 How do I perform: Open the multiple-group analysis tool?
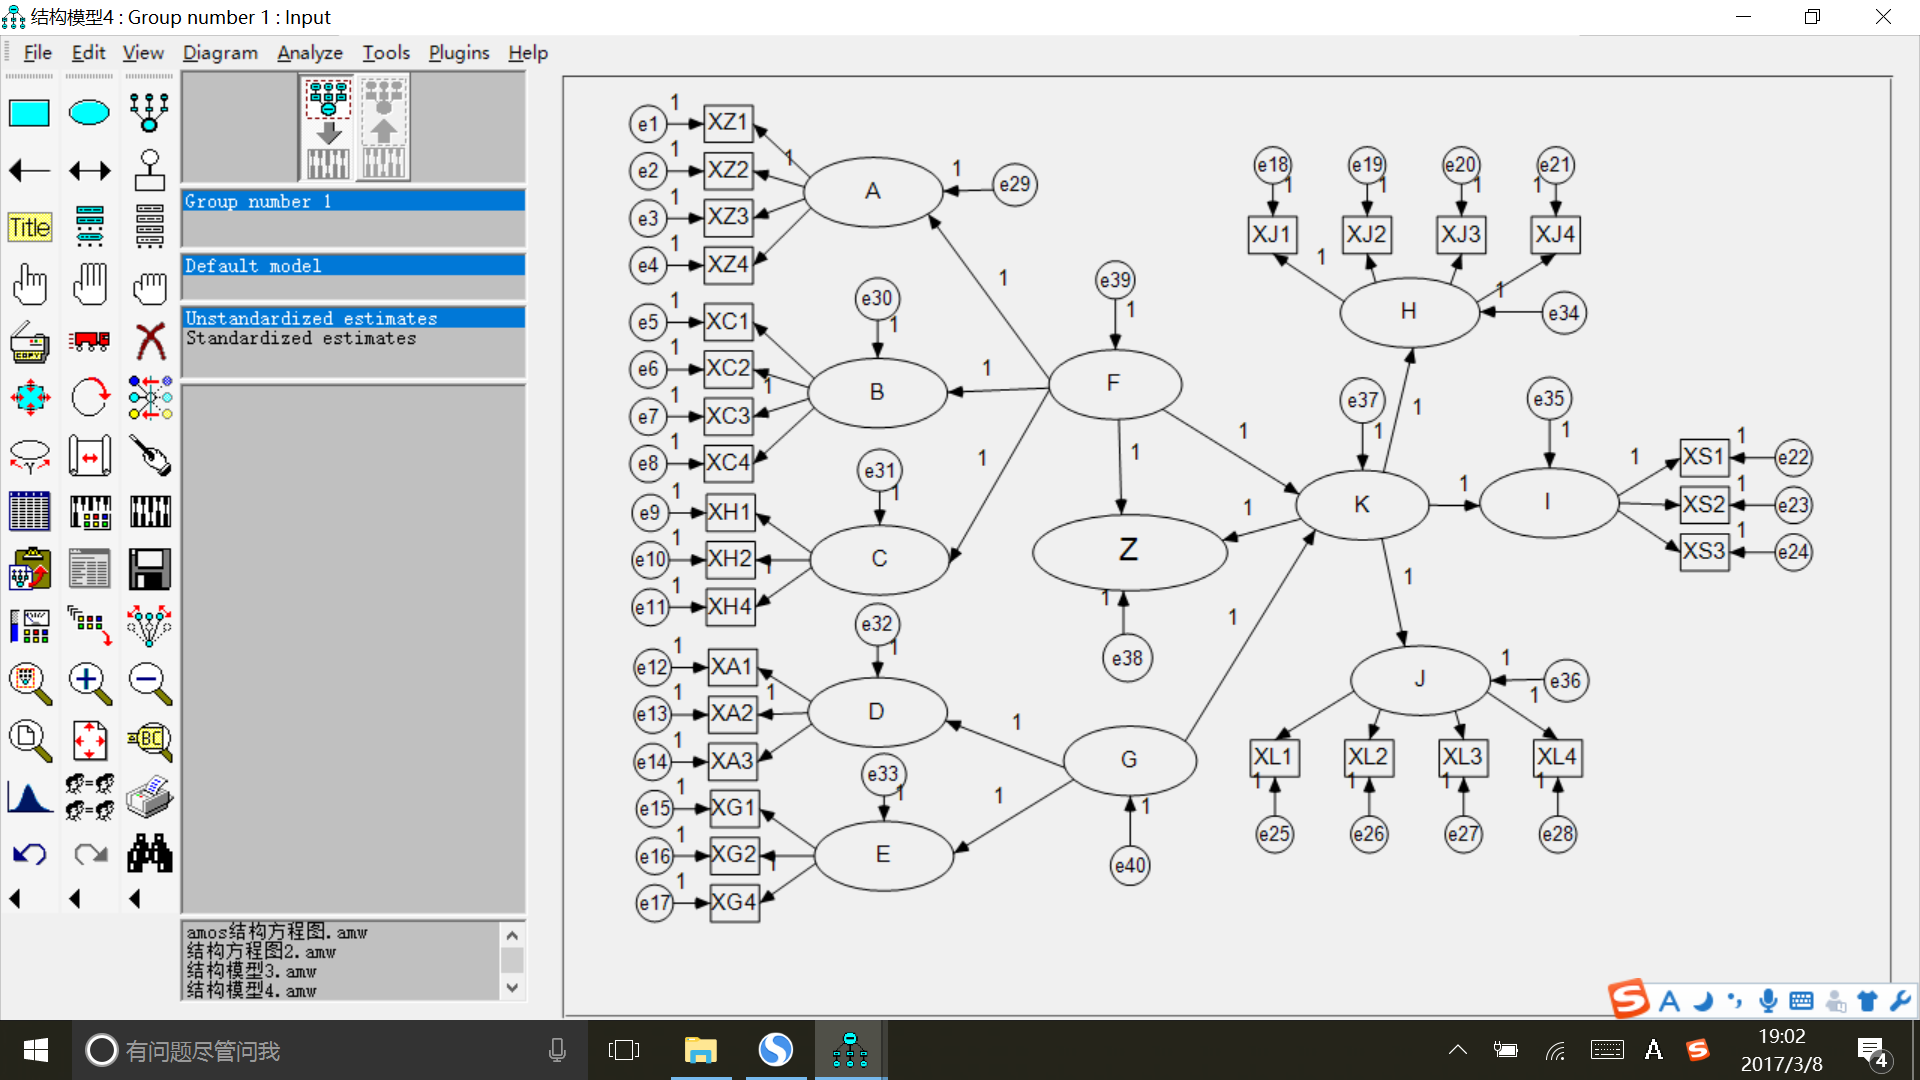tap(89, 797)
